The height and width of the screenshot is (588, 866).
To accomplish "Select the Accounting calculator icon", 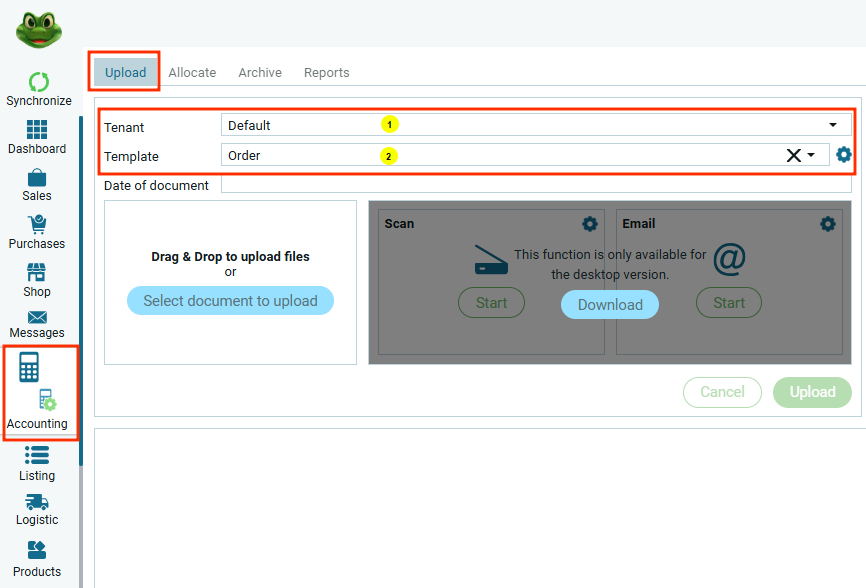I will coord(29,367).
